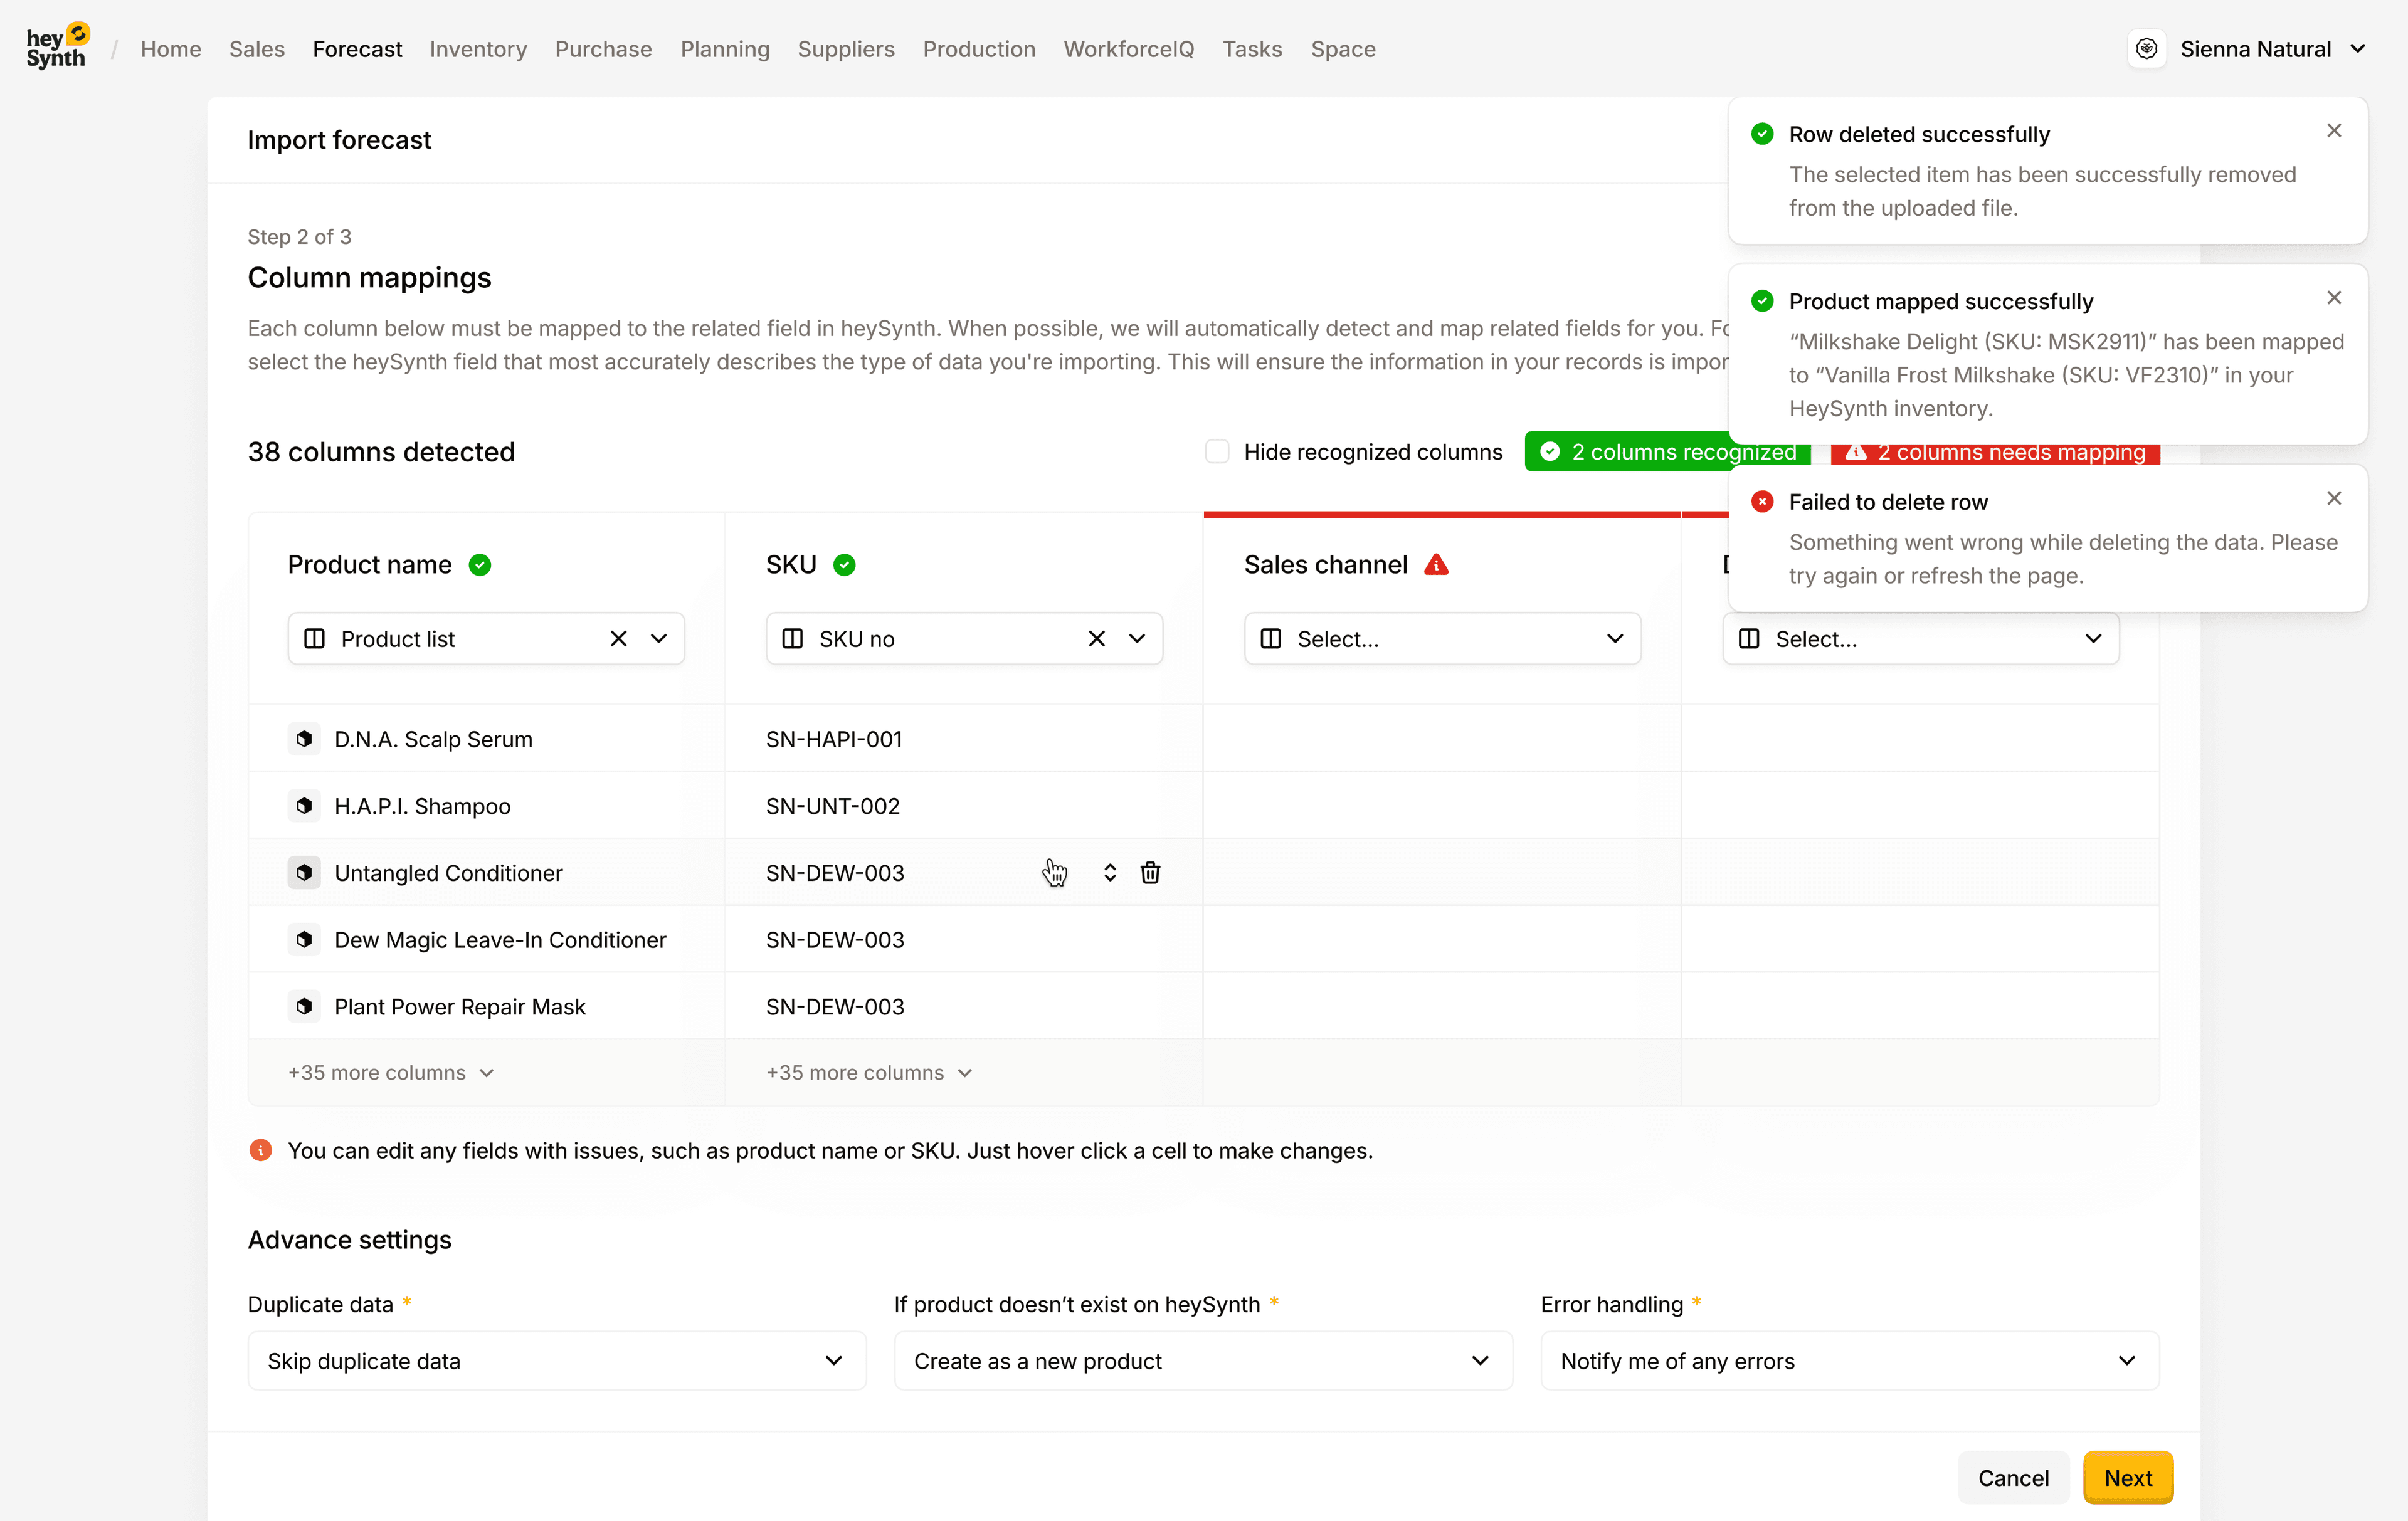Image resolution: width=2408 pixels, height=1521 pixels.
Task: Clear the SKU no mapping selection
Action: pyautogui.click(x=1096, y=639)
